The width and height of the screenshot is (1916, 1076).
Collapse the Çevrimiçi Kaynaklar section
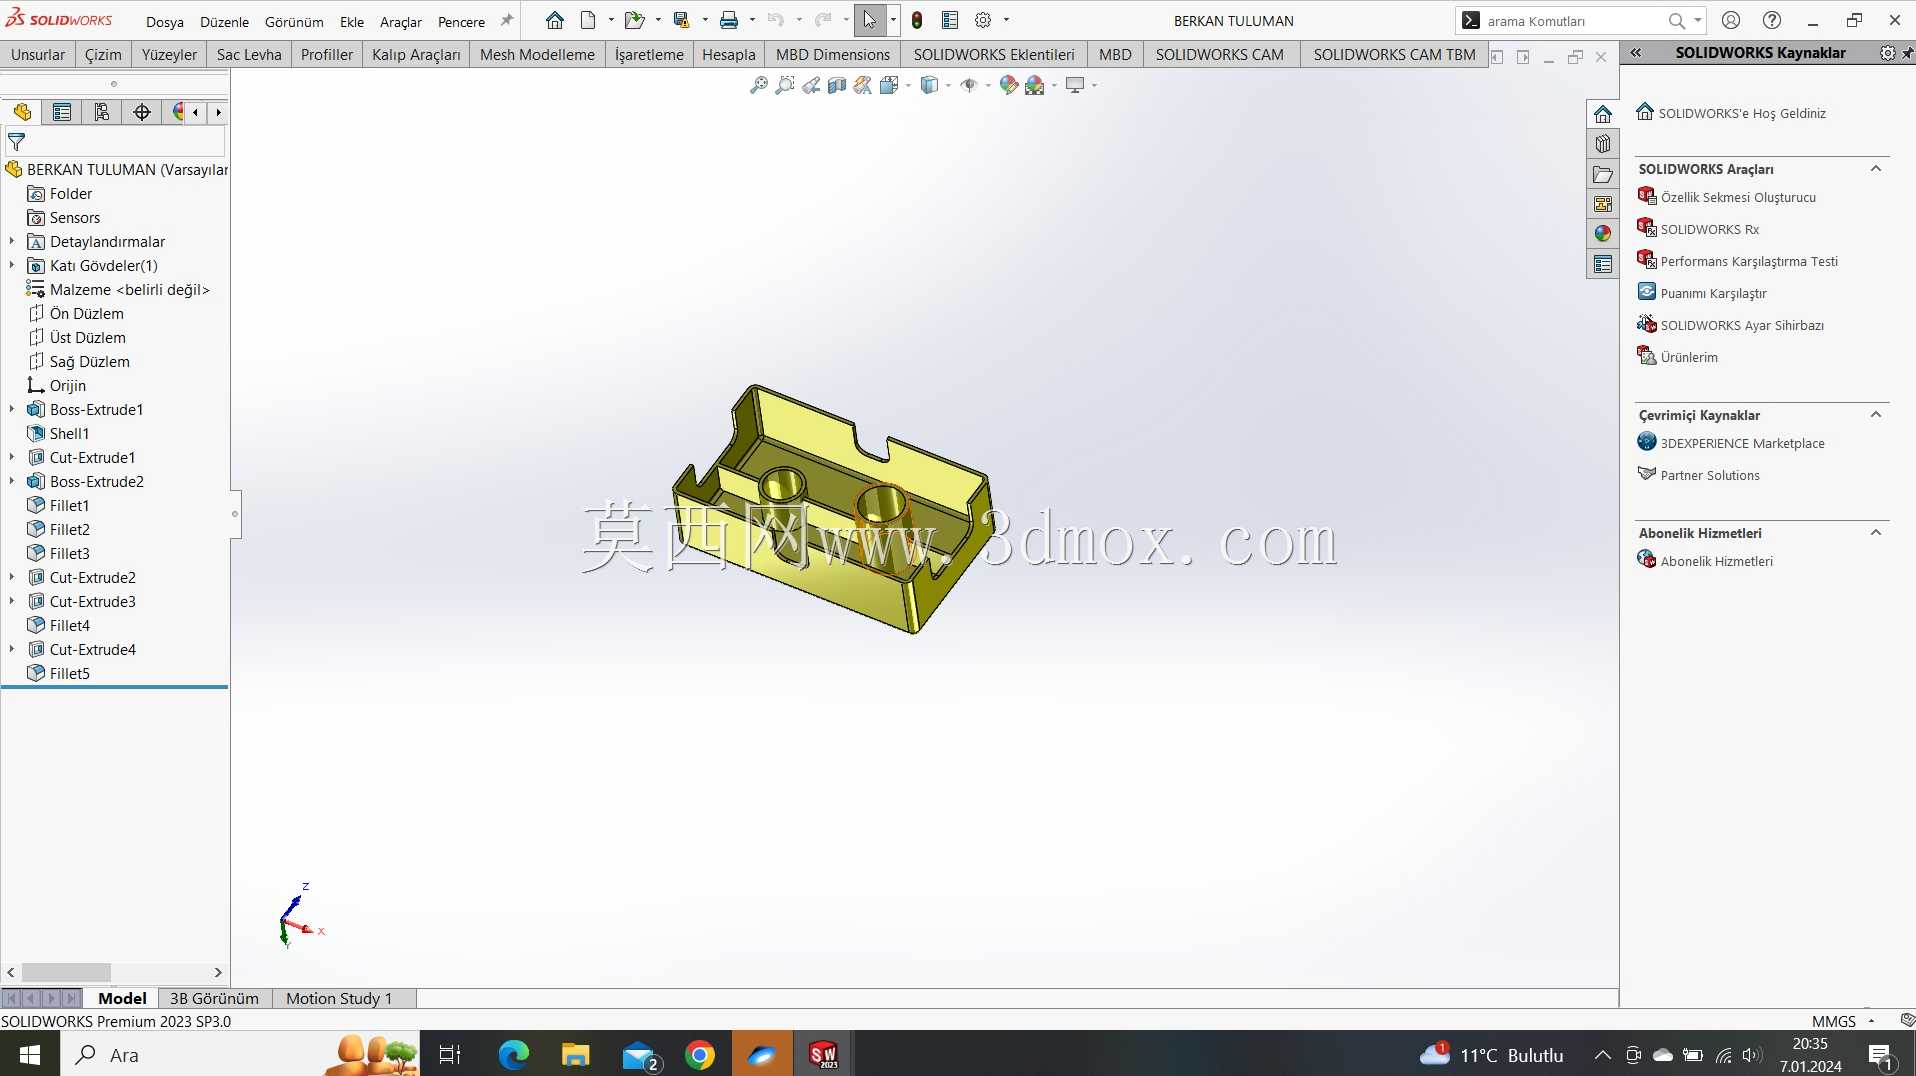pos(1876,414)
